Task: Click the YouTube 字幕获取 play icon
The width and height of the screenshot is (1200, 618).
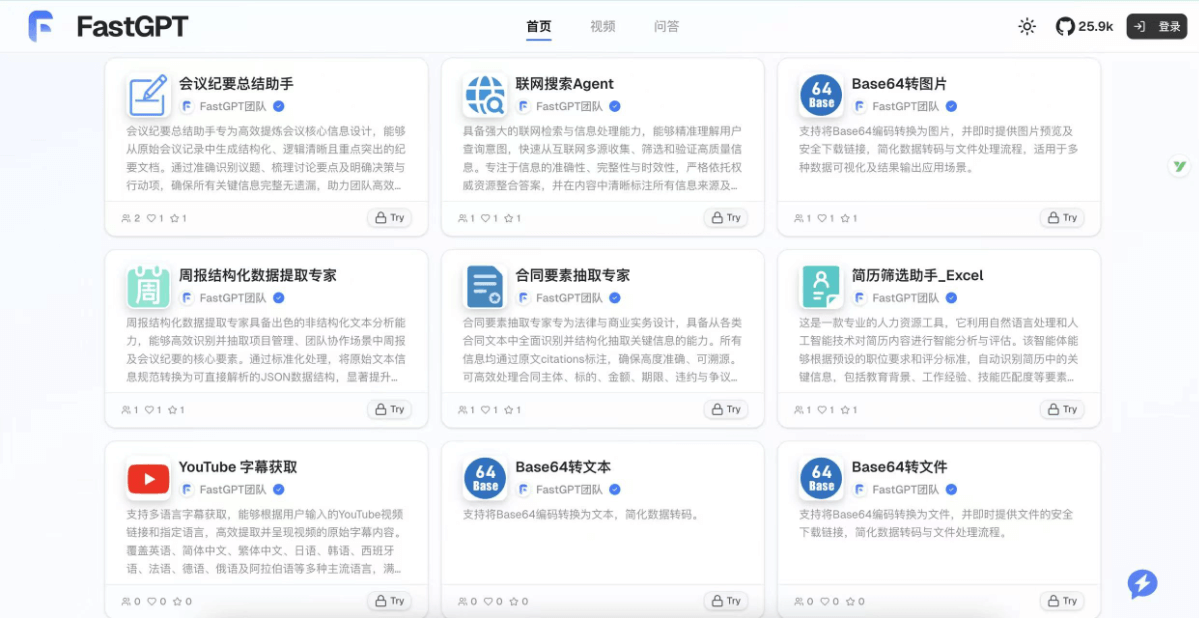Action: click(148, 478)
